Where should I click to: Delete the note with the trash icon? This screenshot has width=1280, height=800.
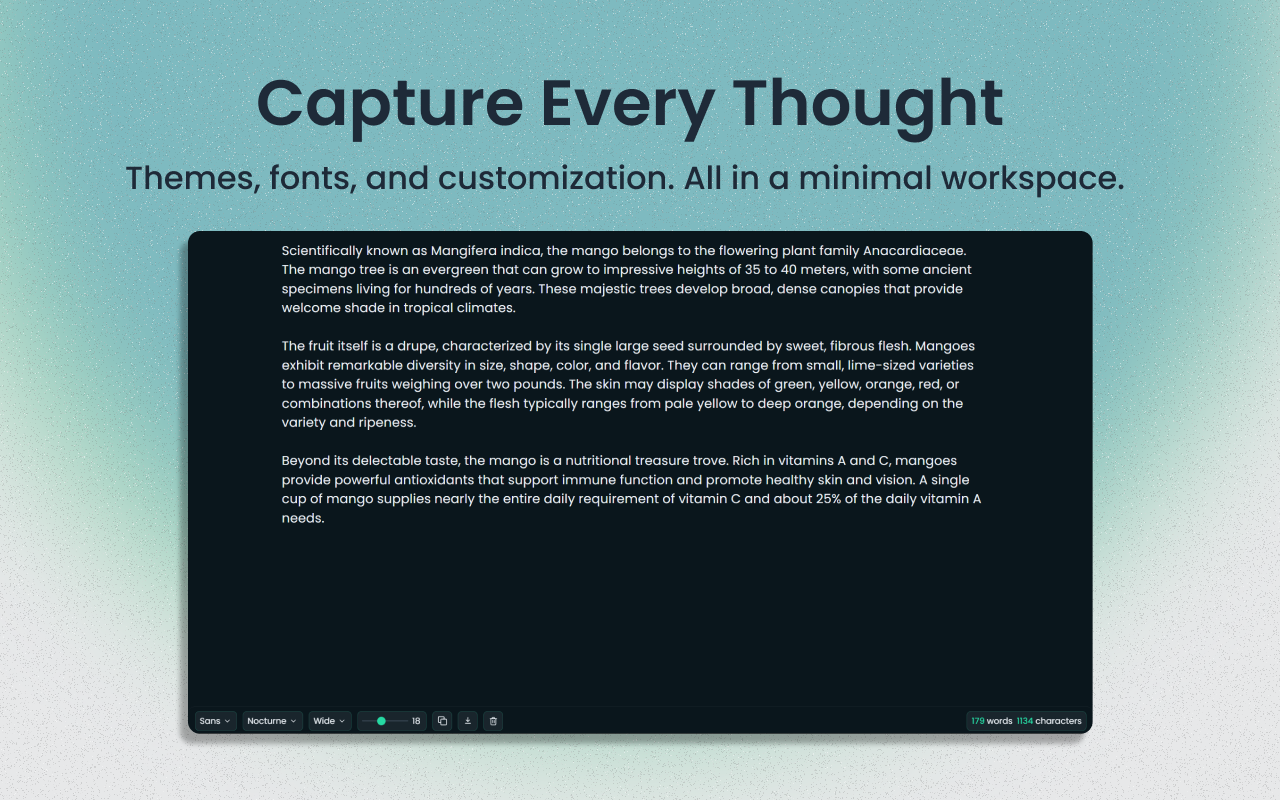493,721
